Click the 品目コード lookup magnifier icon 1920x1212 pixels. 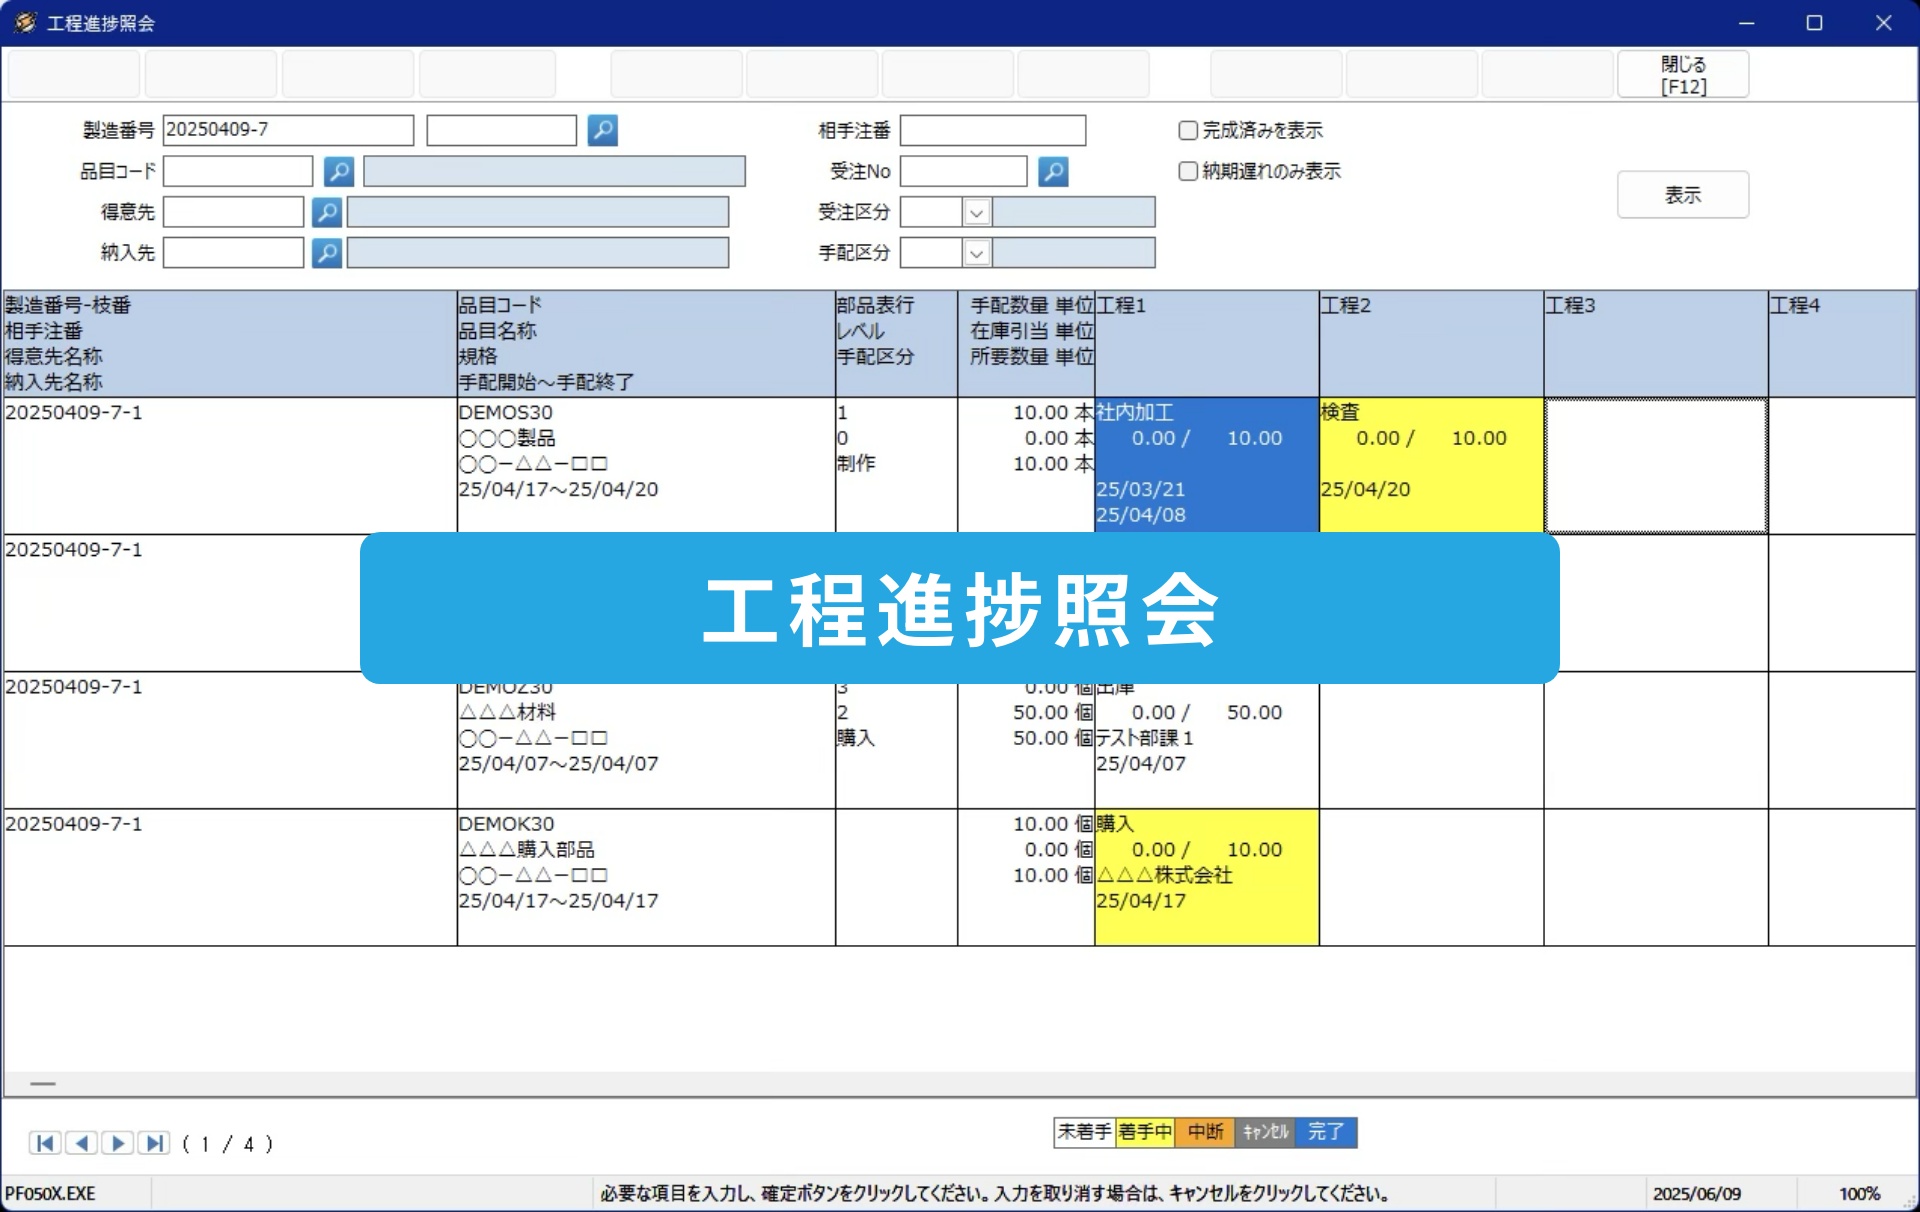pos(339,171)
